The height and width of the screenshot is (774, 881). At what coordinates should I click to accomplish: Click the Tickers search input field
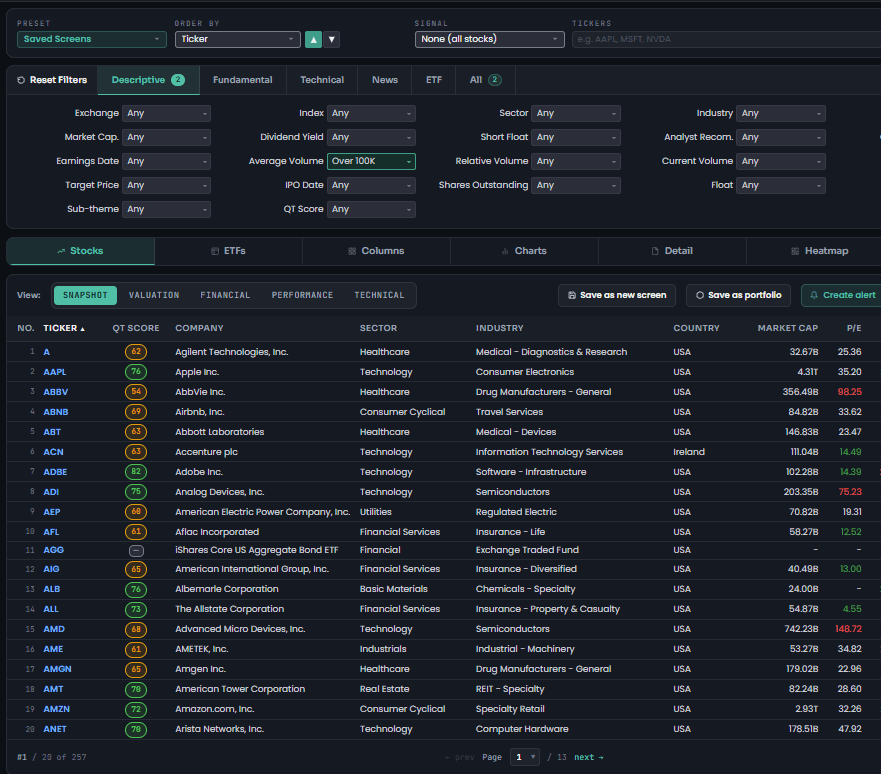point(726,39)
